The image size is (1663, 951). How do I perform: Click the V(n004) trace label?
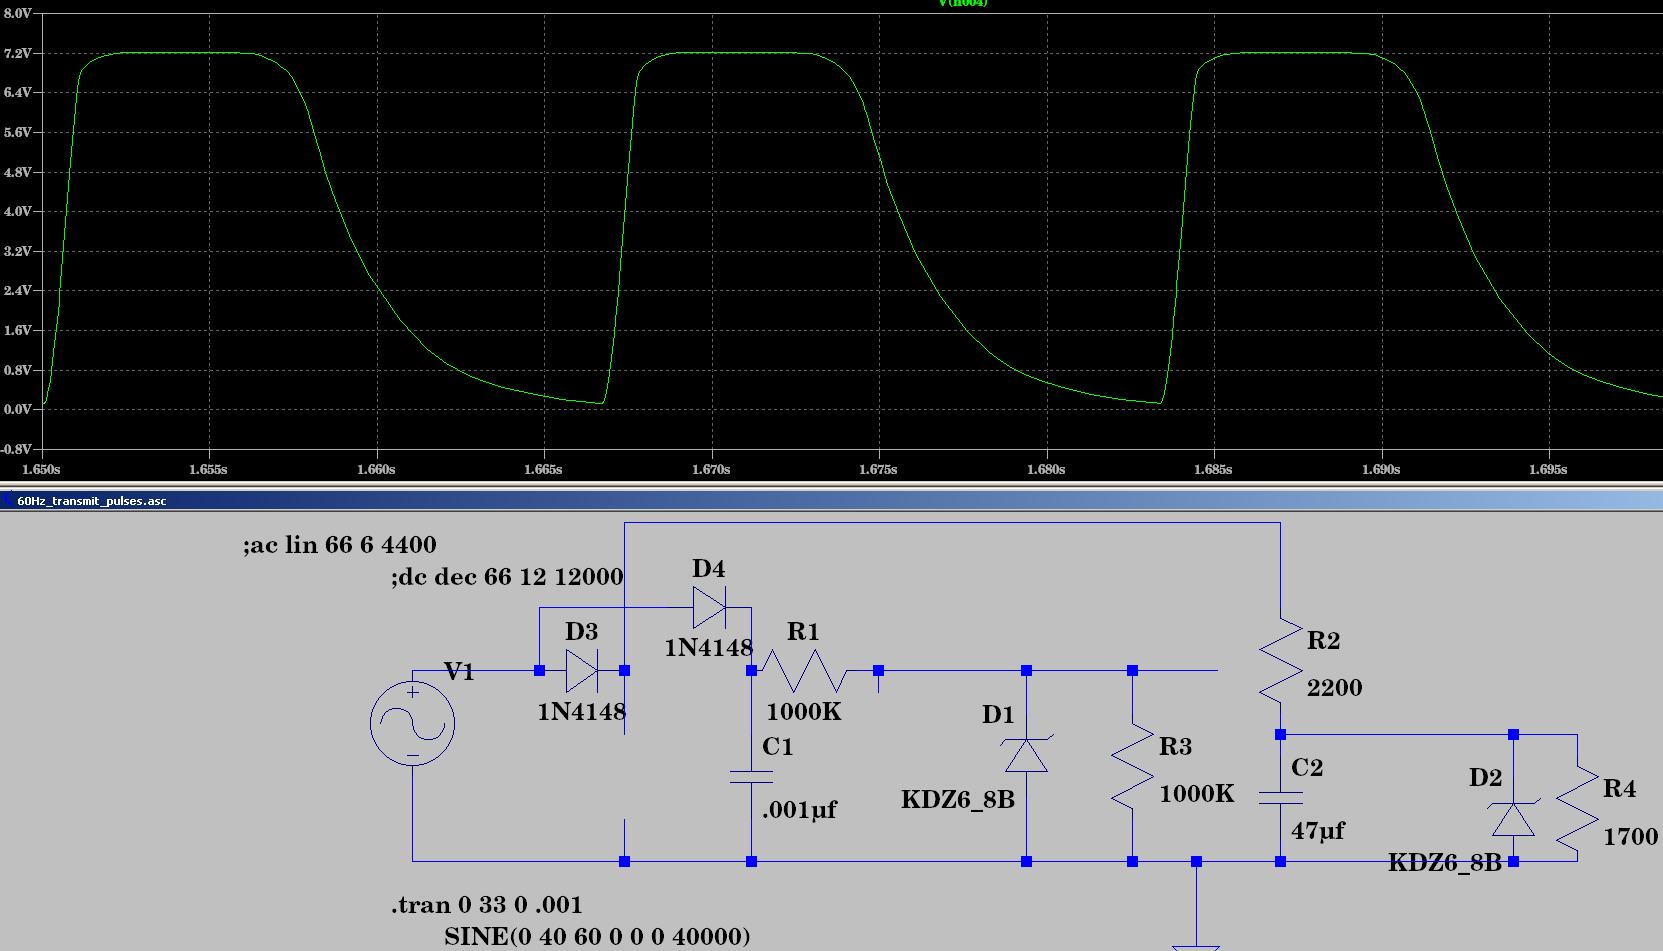[x=962, y=4]
